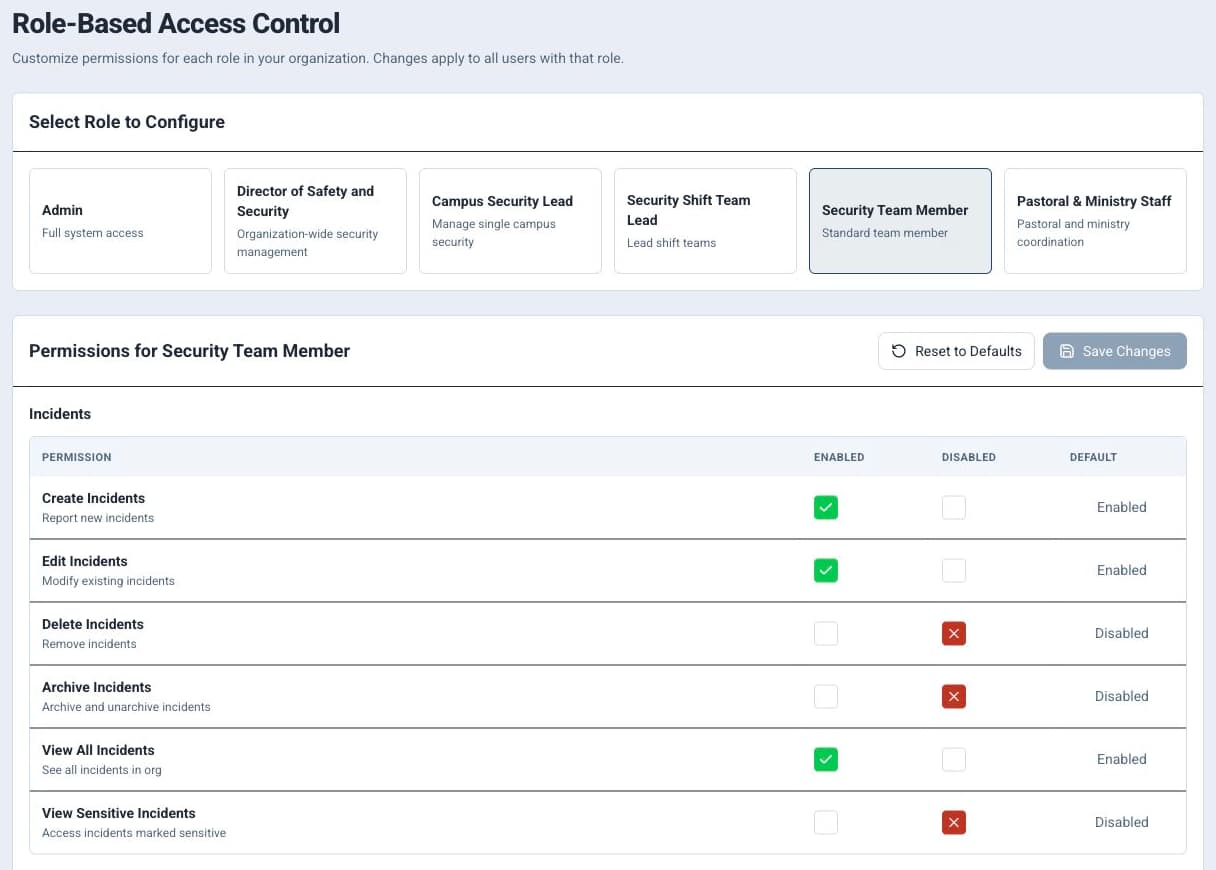Click default value Disabled for Delete Incidents
The width and height of the screenshot is (1216, 870).
coord(1122,633)
